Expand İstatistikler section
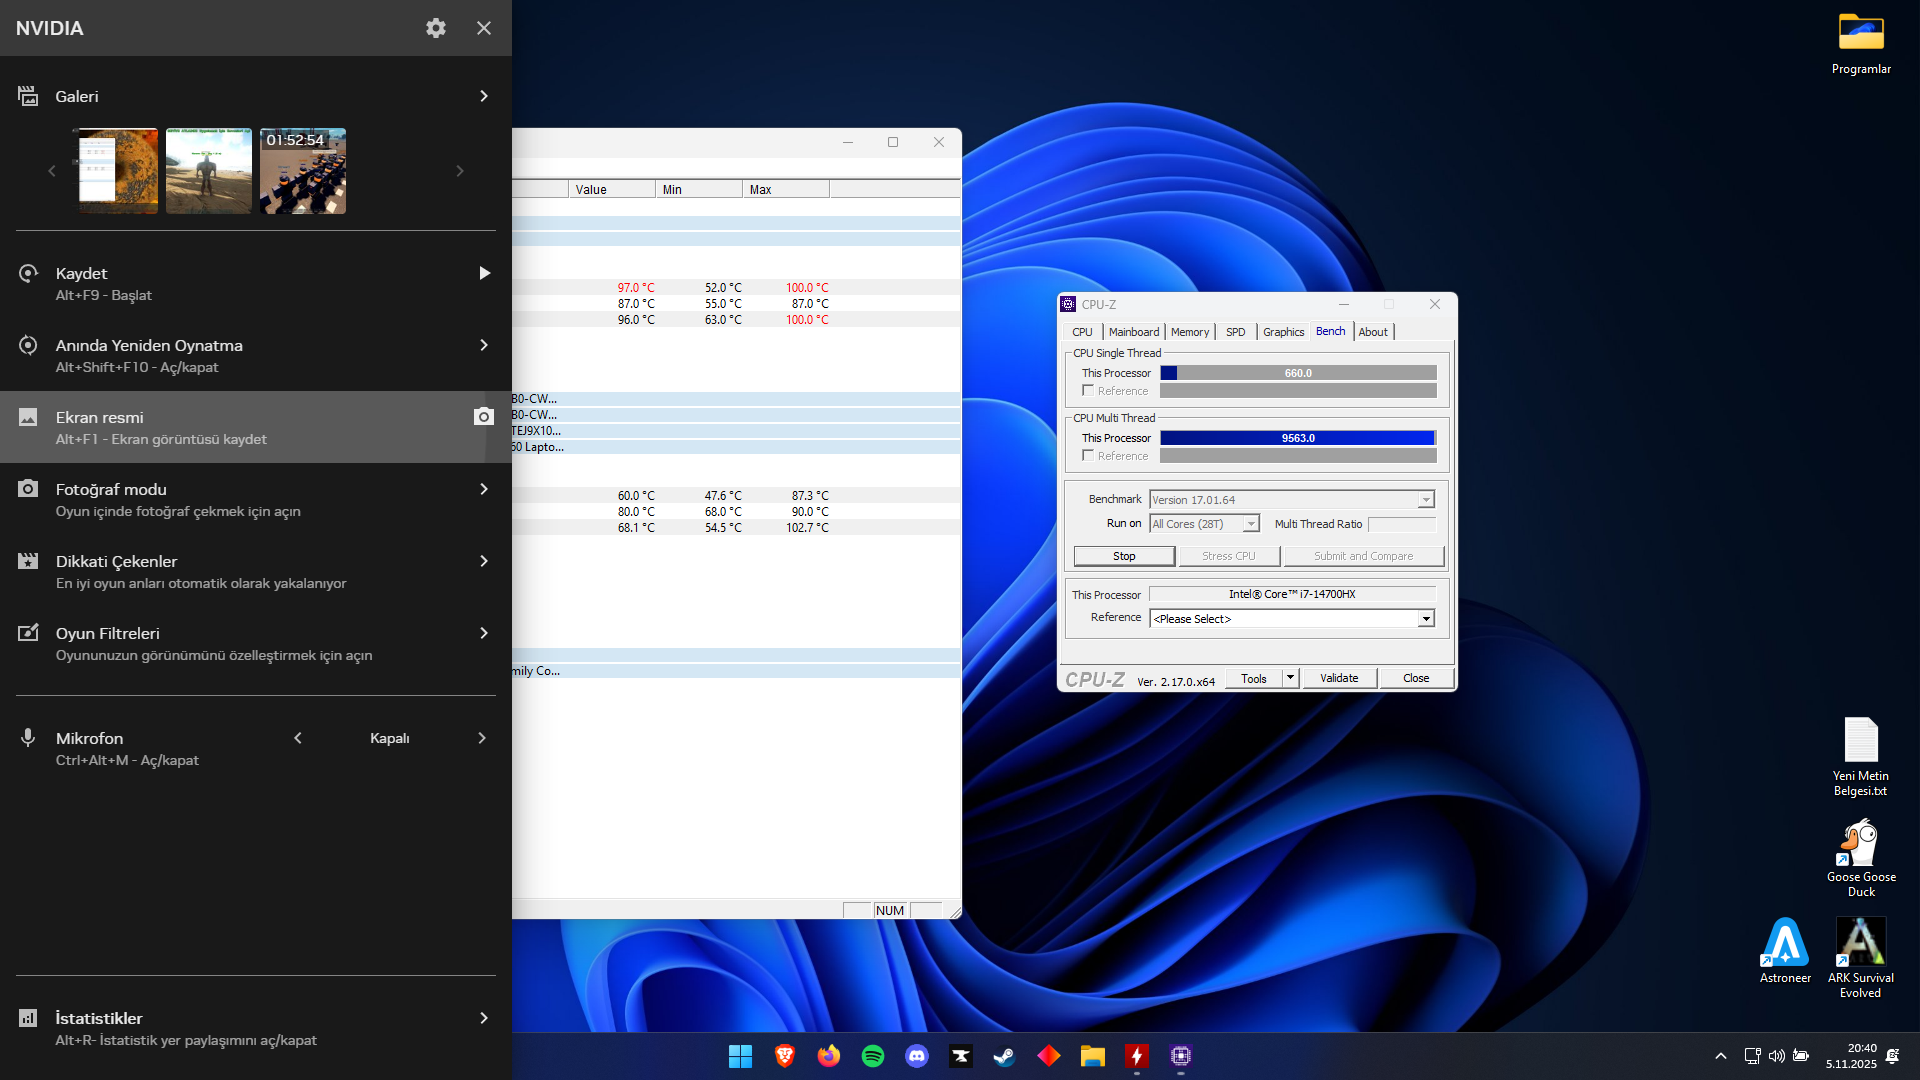The height and width of the screenshot is (1080, 1920). pos(484,1018)
